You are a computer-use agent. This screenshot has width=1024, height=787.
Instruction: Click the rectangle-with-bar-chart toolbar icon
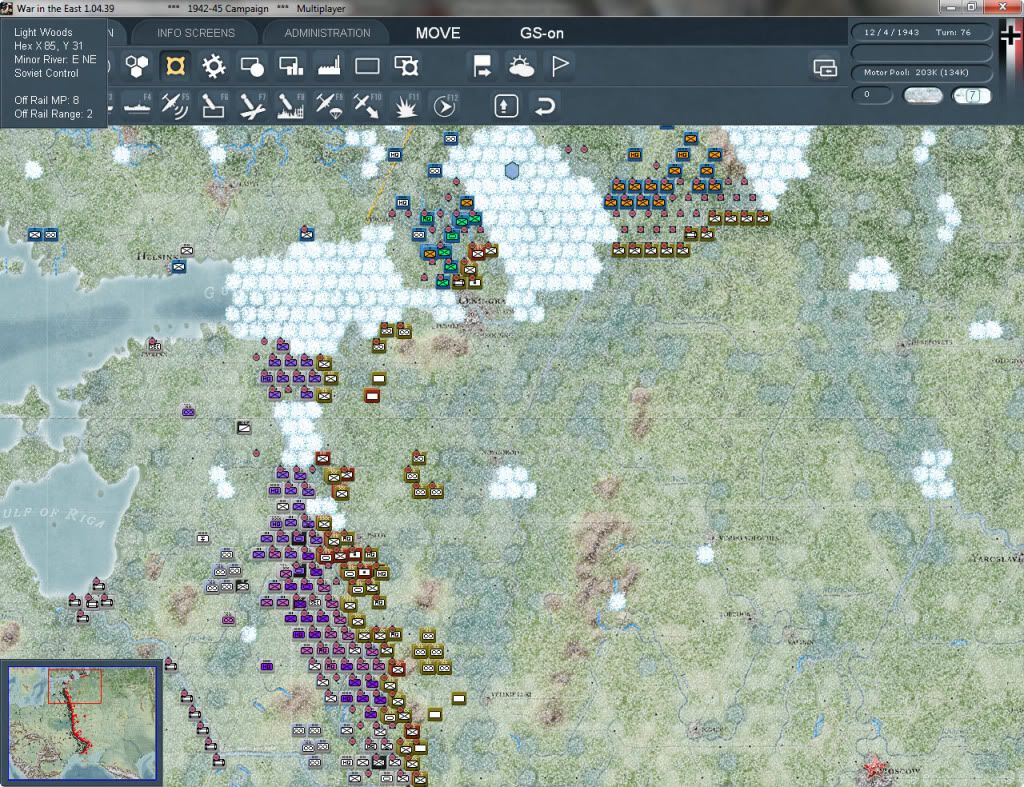(x=291, y=66)
